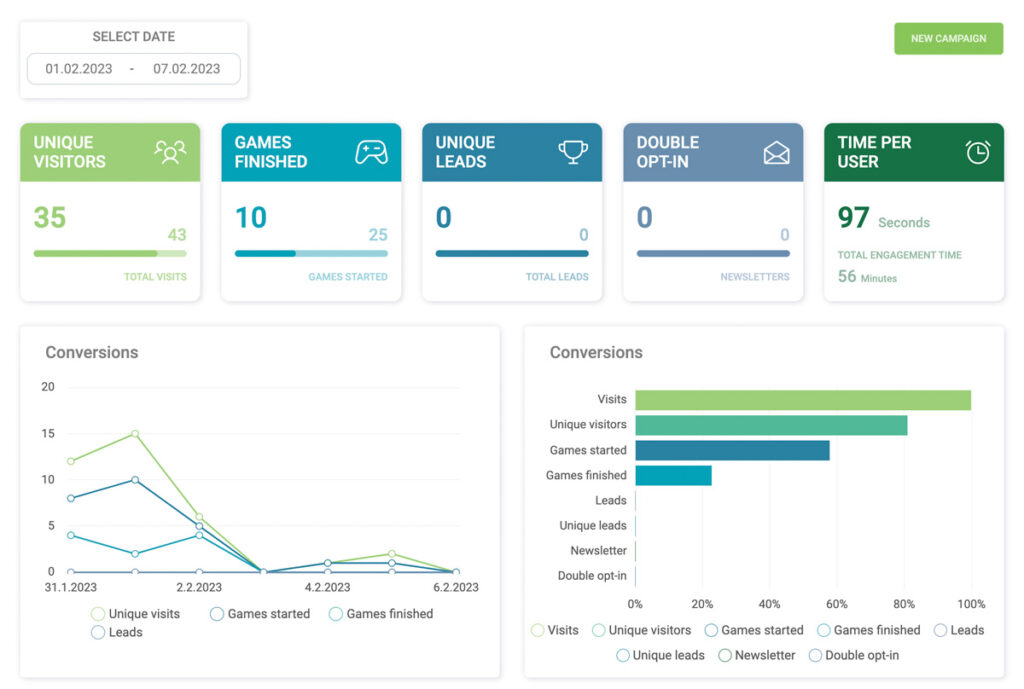Screen dimensions: 1024x689
Task: Click the Unique Visitors card header
Action: point(110,152)
